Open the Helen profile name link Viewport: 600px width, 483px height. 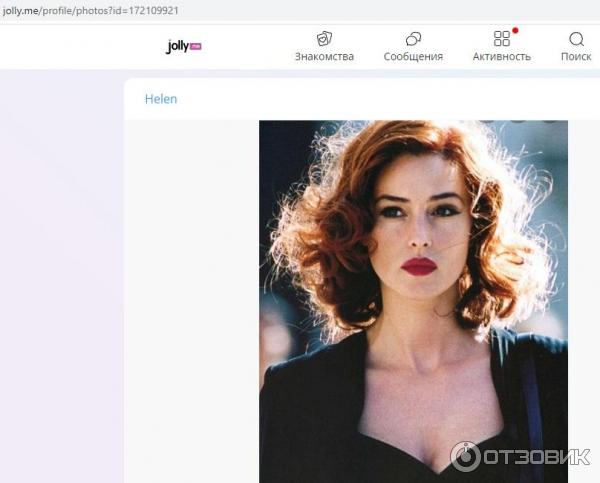point(160,99)
